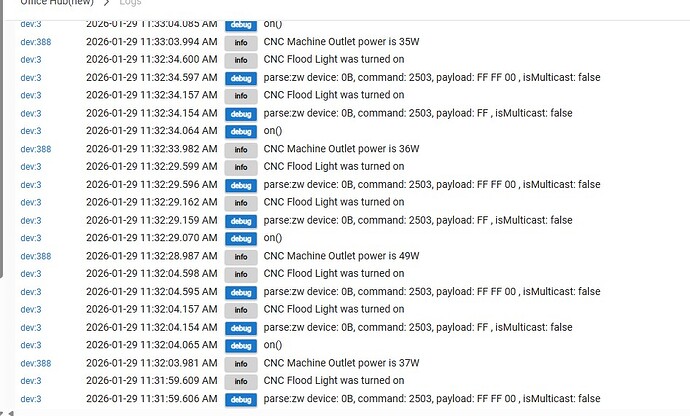Click debug badge for on() at 11:32:04.065

tap(241, 346)
